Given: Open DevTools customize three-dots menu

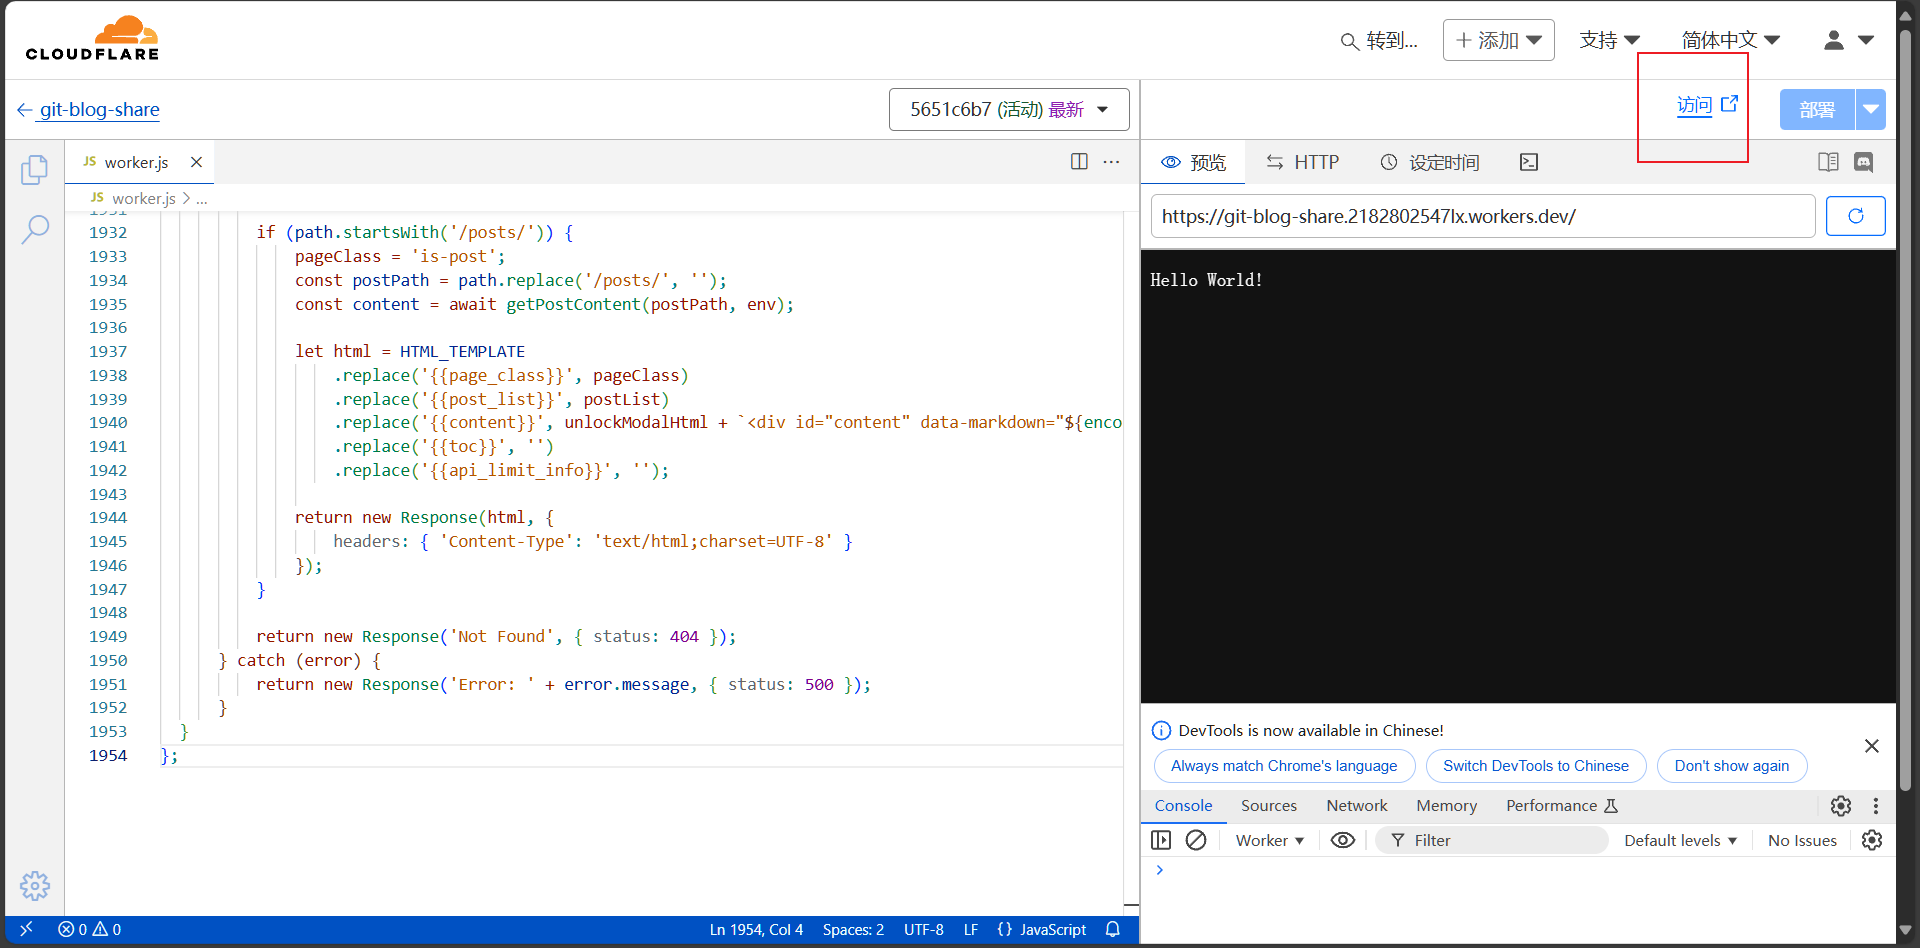Looking at the screenshot, I should pos(1876,806).
